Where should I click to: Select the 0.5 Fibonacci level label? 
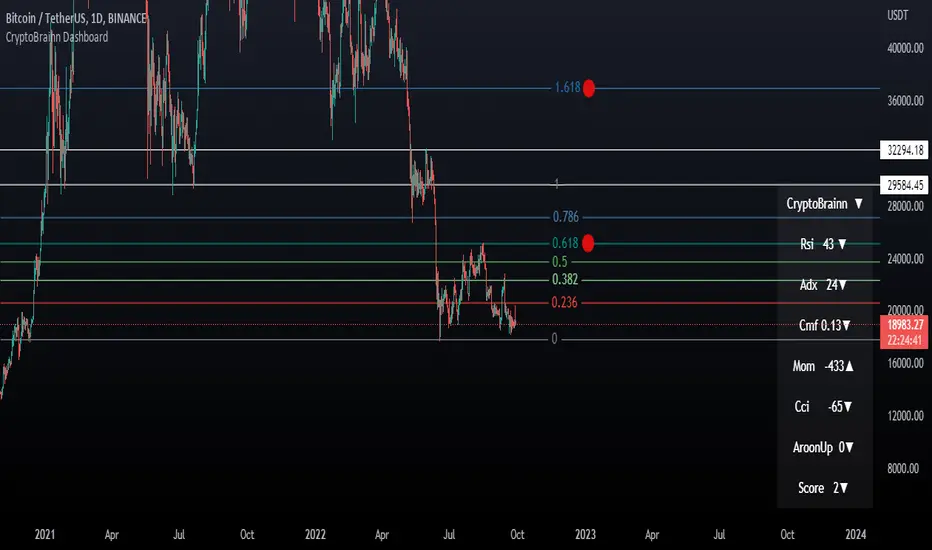coord(559,262)
